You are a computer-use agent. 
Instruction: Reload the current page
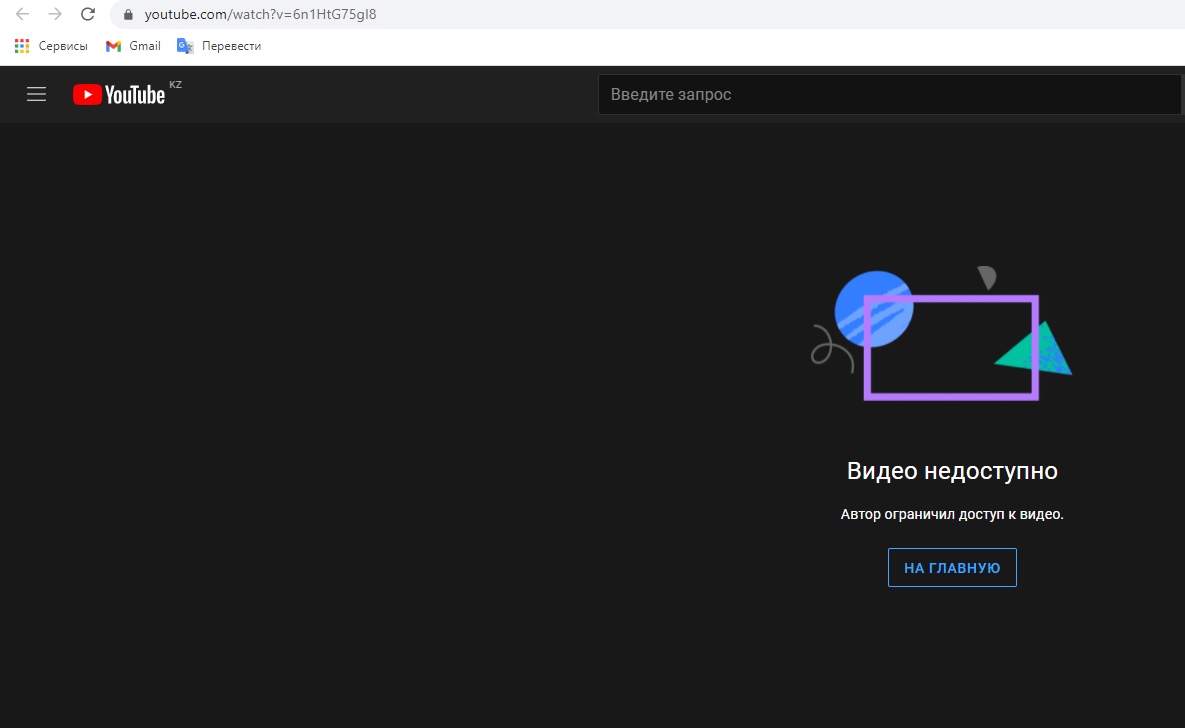[88, 14]
